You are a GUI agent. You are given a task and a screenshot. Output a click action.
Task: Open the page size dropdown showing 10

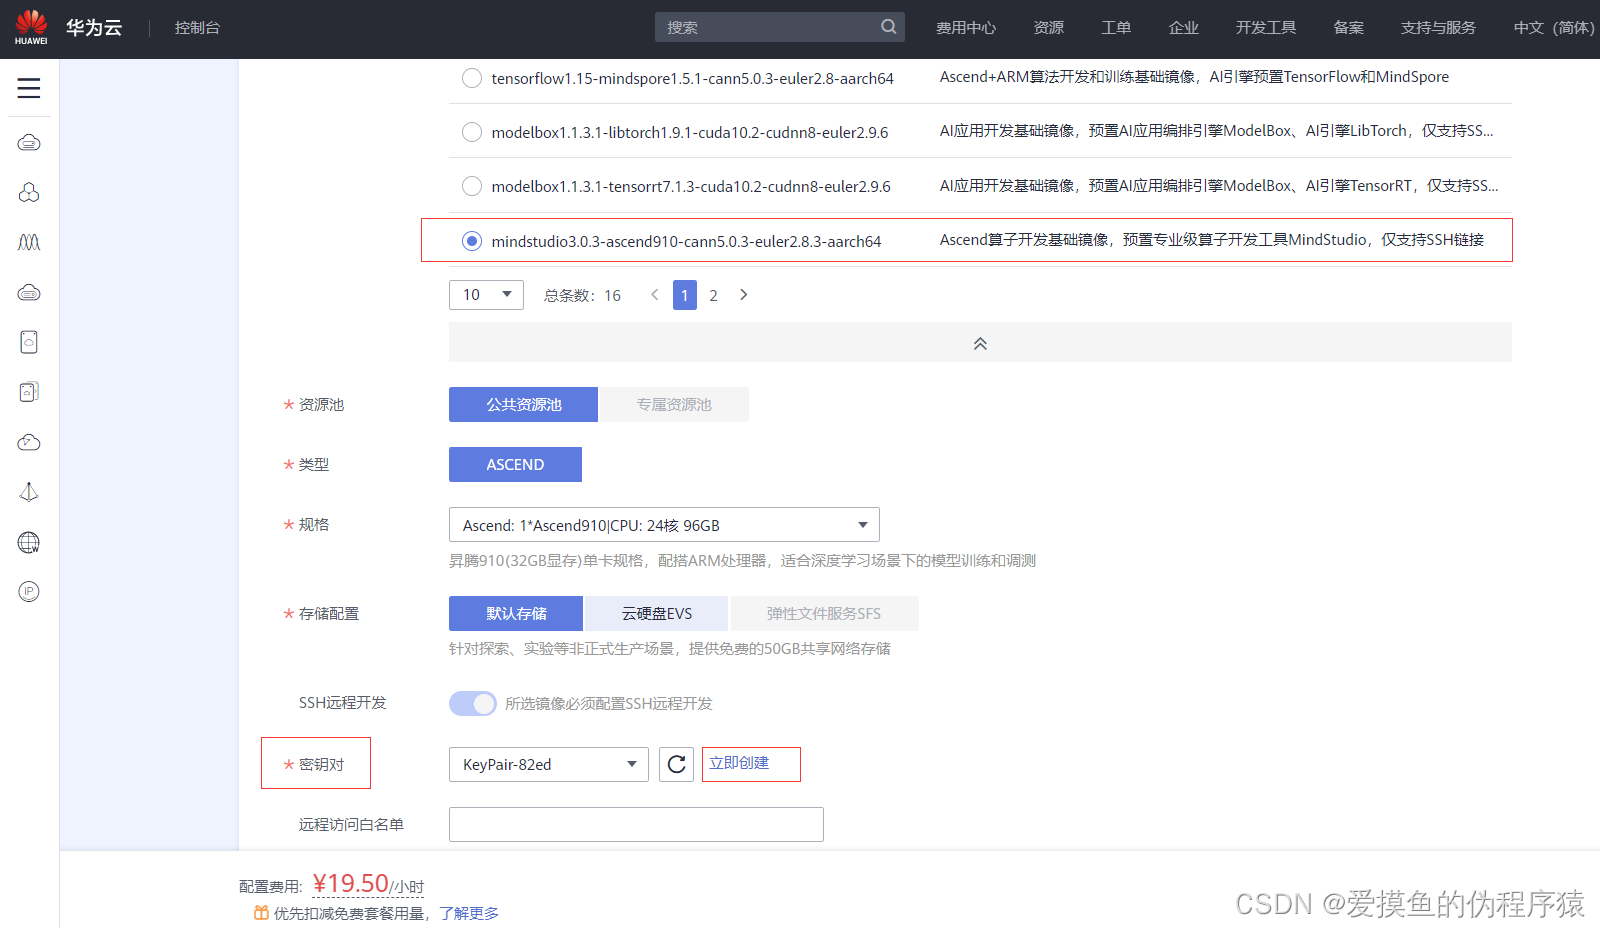coord(486,295)
